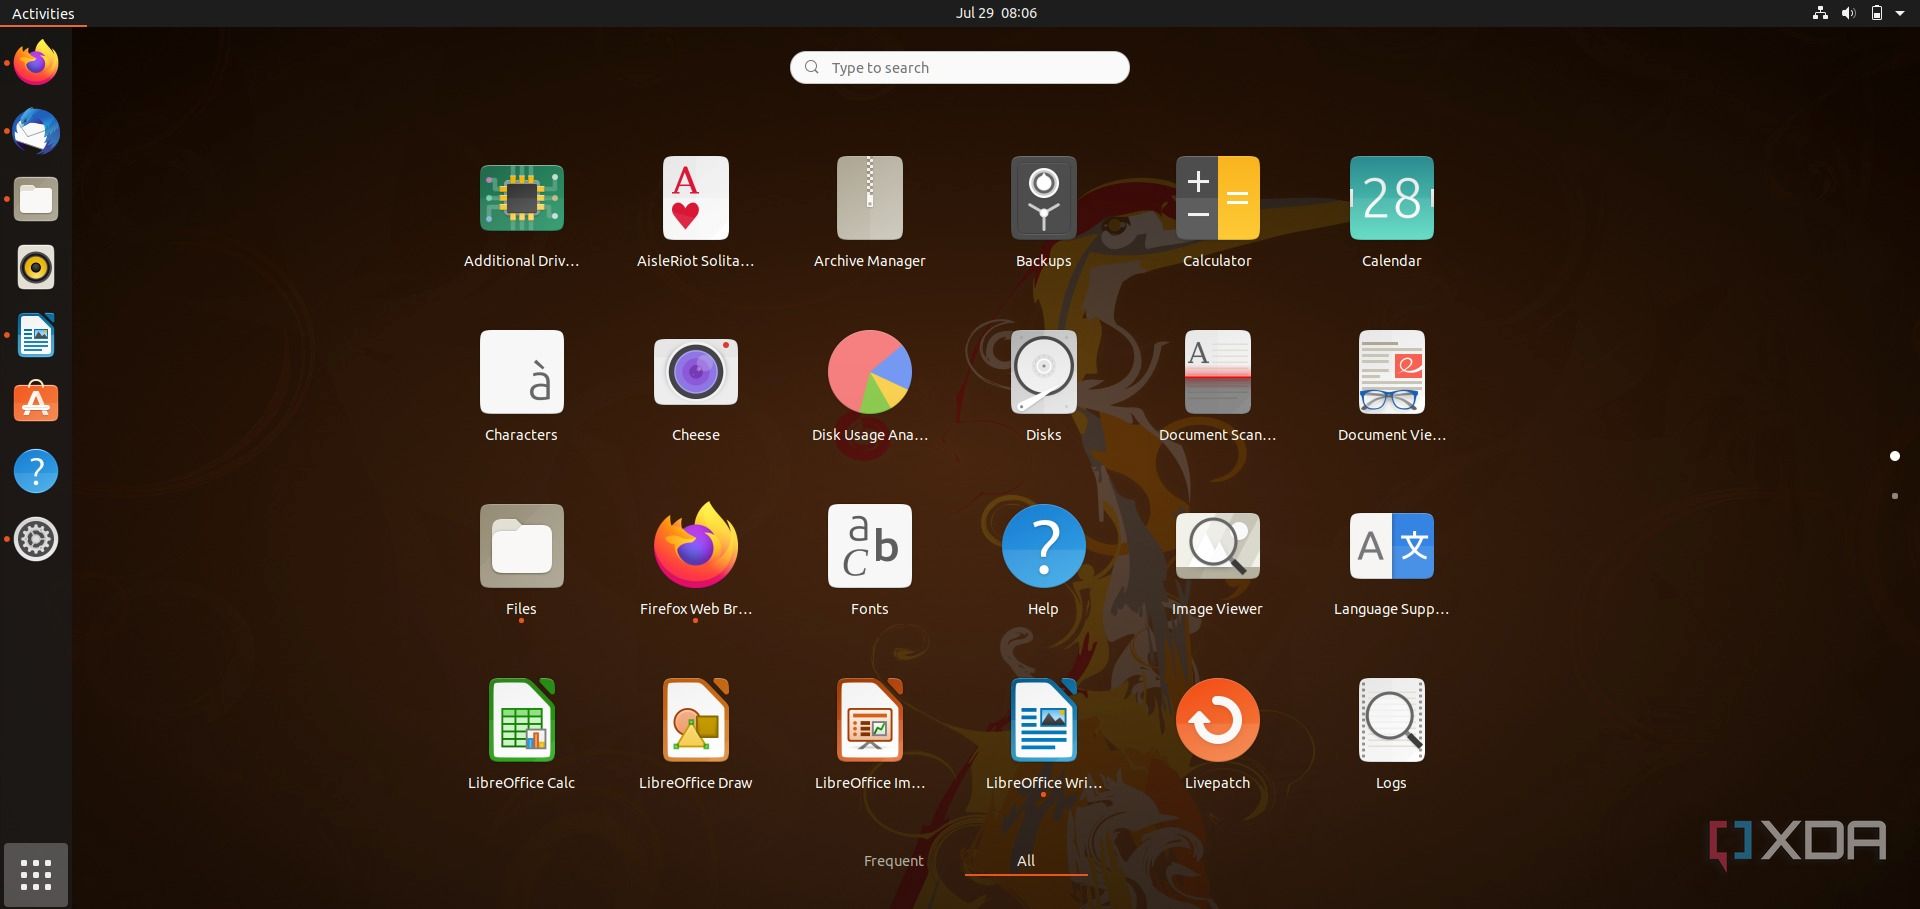
Task: Go to the second app page dot
Action: 1894,496
